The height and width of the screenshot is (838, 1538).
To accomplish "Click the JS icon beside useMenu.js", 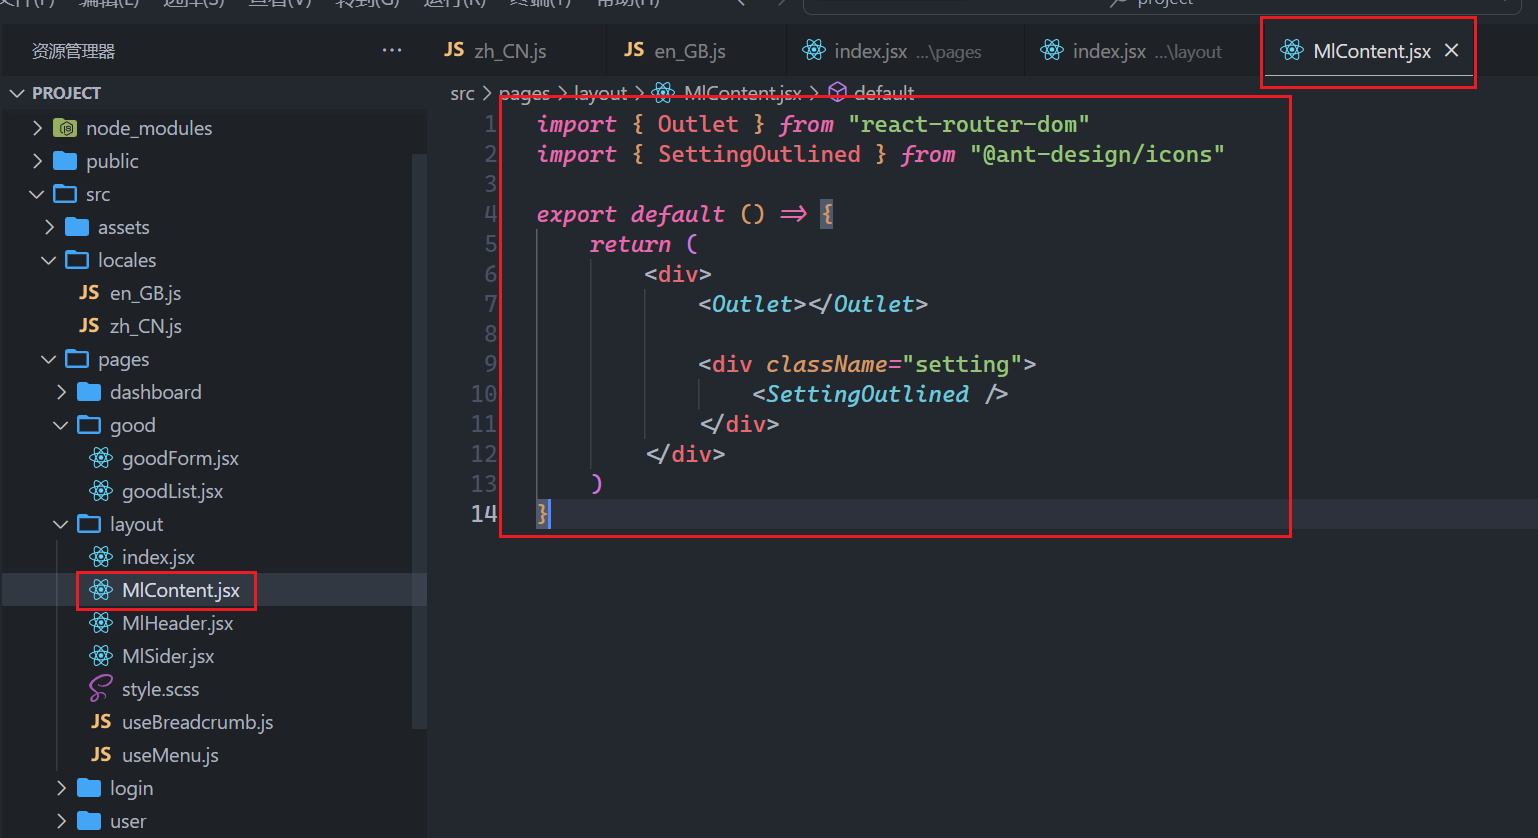I will click(x=101, y=755).
